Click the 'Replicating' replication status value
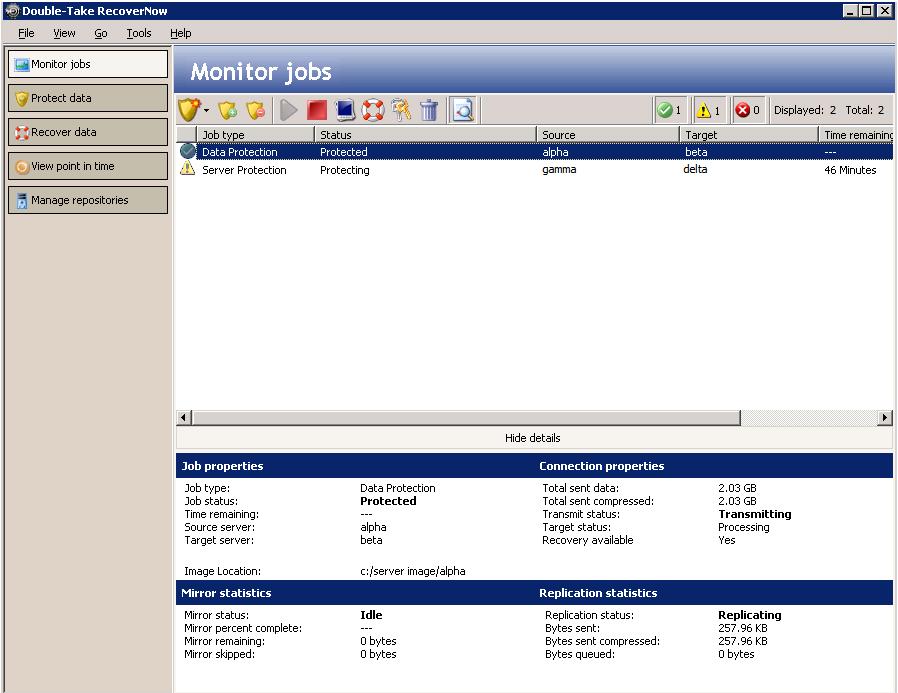 pyautogui.click(x=750, y=615)
